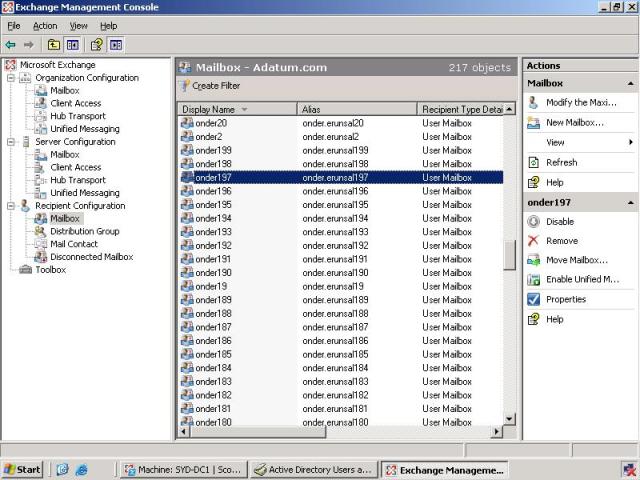
Task: Open the Windows Start button
Action: [23, 470]
